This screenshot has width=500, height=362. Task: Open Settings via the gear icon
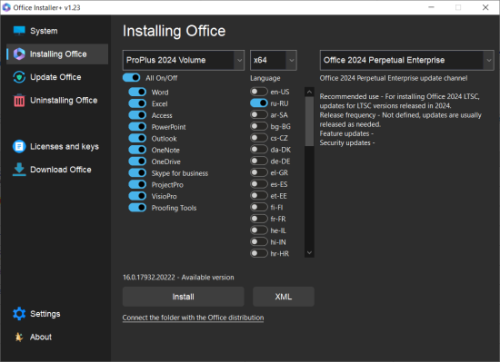[x=19, y=314]
